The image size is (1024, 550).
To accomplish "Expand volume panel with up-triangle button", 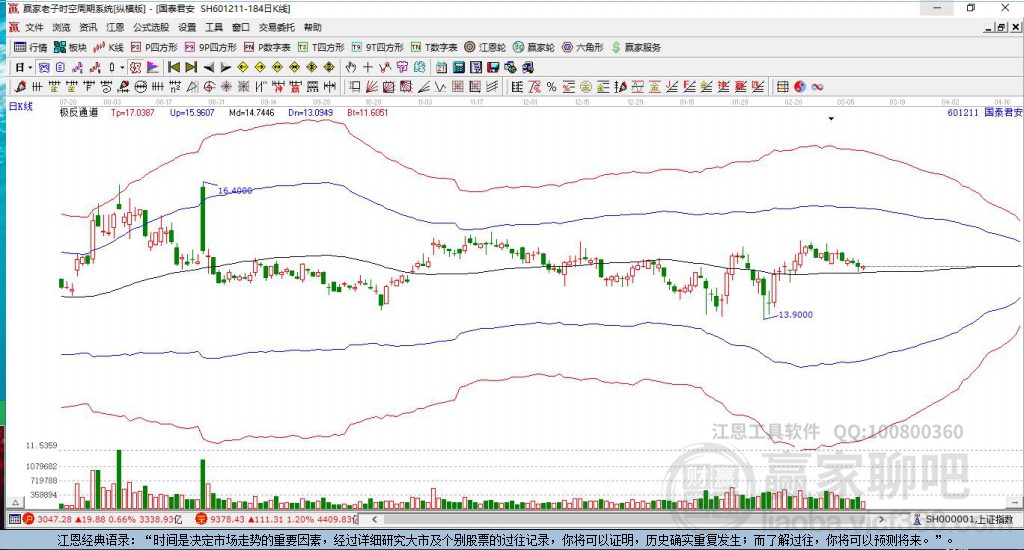I will point(16,502).
